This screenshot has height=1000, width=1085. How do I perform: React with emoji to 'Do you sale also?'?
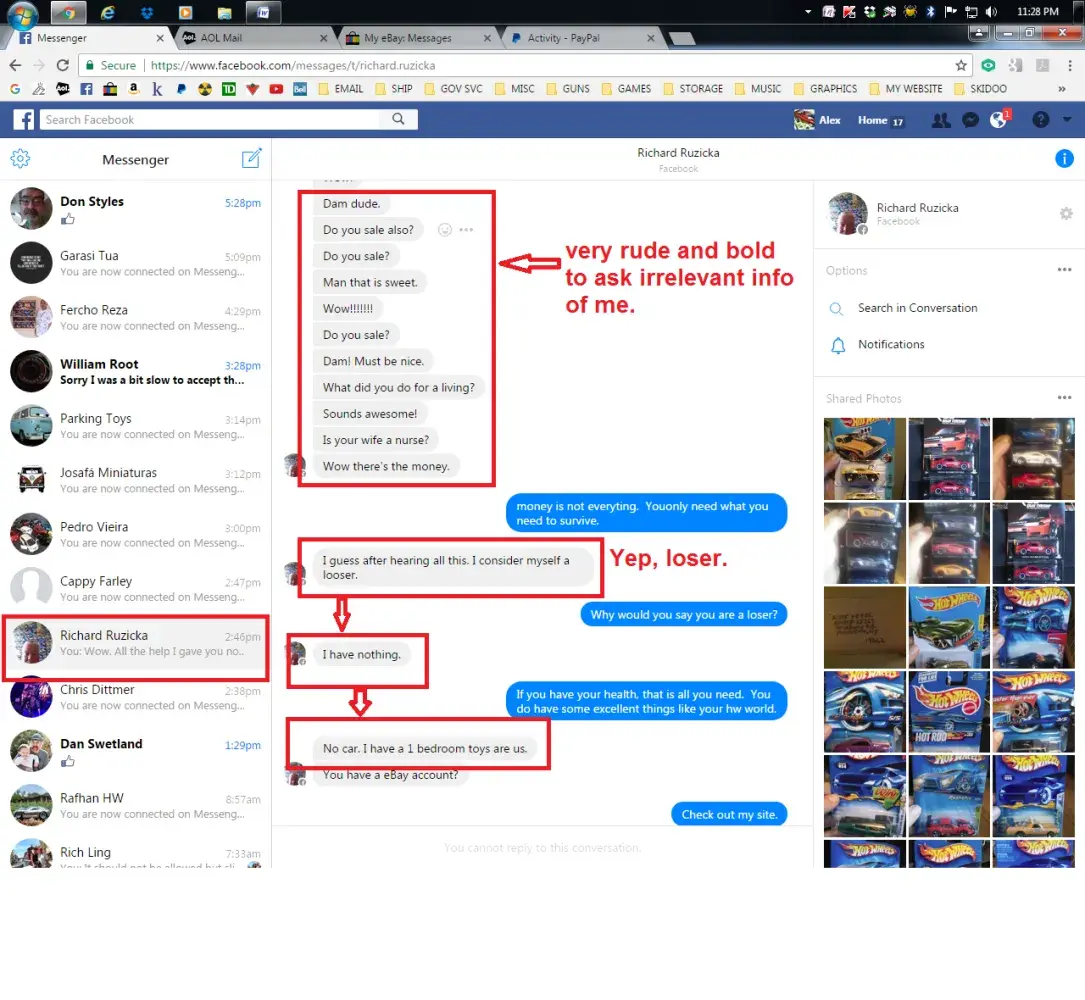tap(445, 230)
